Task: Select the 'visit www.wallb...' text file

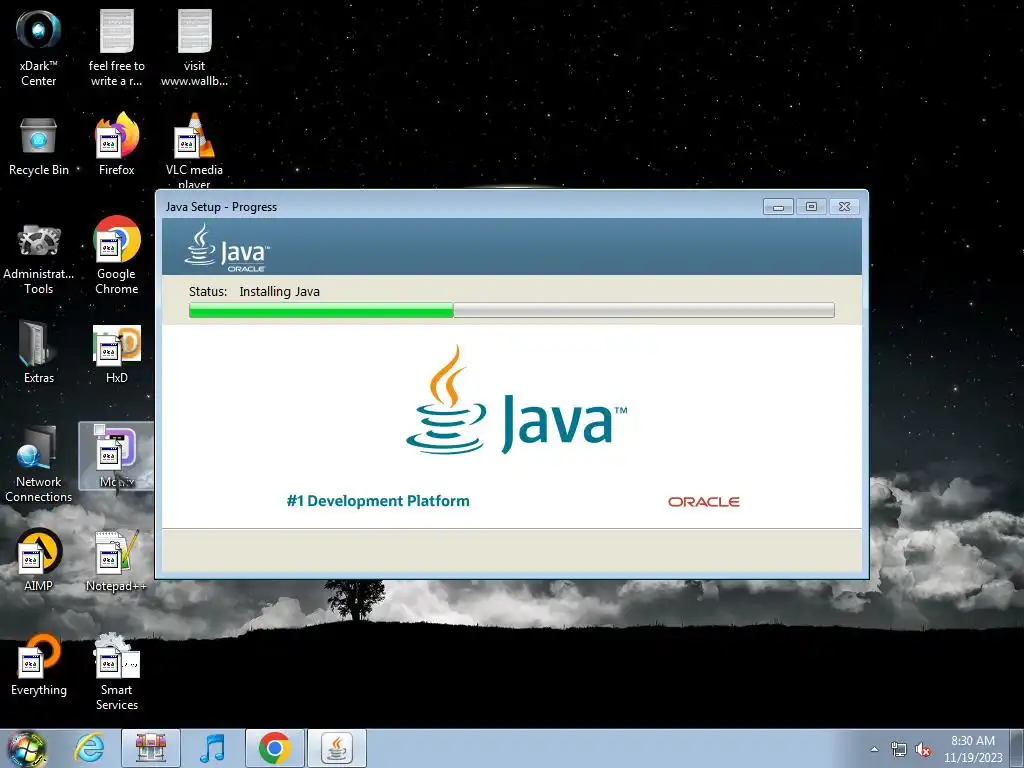Action: pyautogui.click(x=194, y=47)
